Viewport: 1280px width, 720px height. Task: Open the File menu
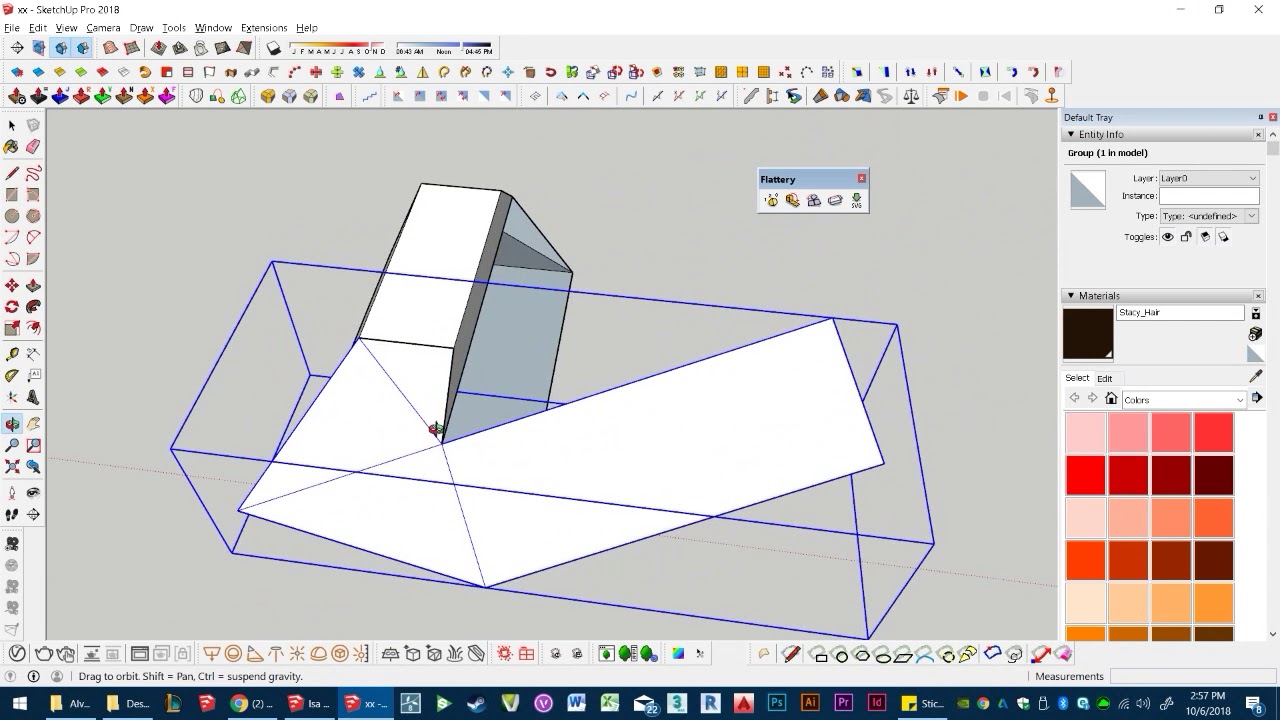click(11, 28)
